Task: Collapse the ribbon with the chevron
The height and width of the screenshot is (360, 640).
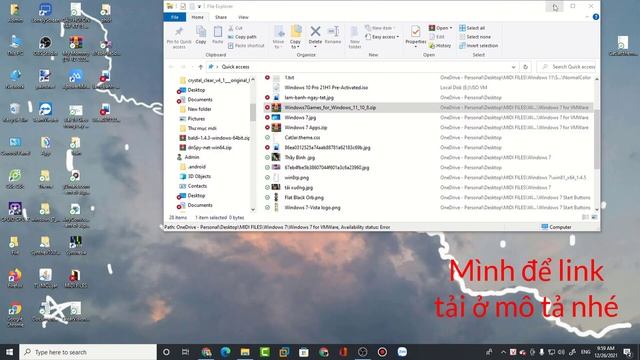Action: coord(587,17)
